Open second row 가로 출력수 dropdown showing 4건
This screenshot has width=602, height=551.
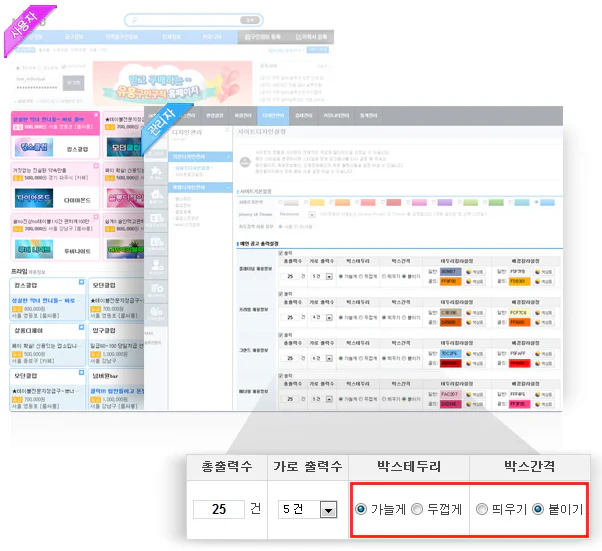[322, 318]
